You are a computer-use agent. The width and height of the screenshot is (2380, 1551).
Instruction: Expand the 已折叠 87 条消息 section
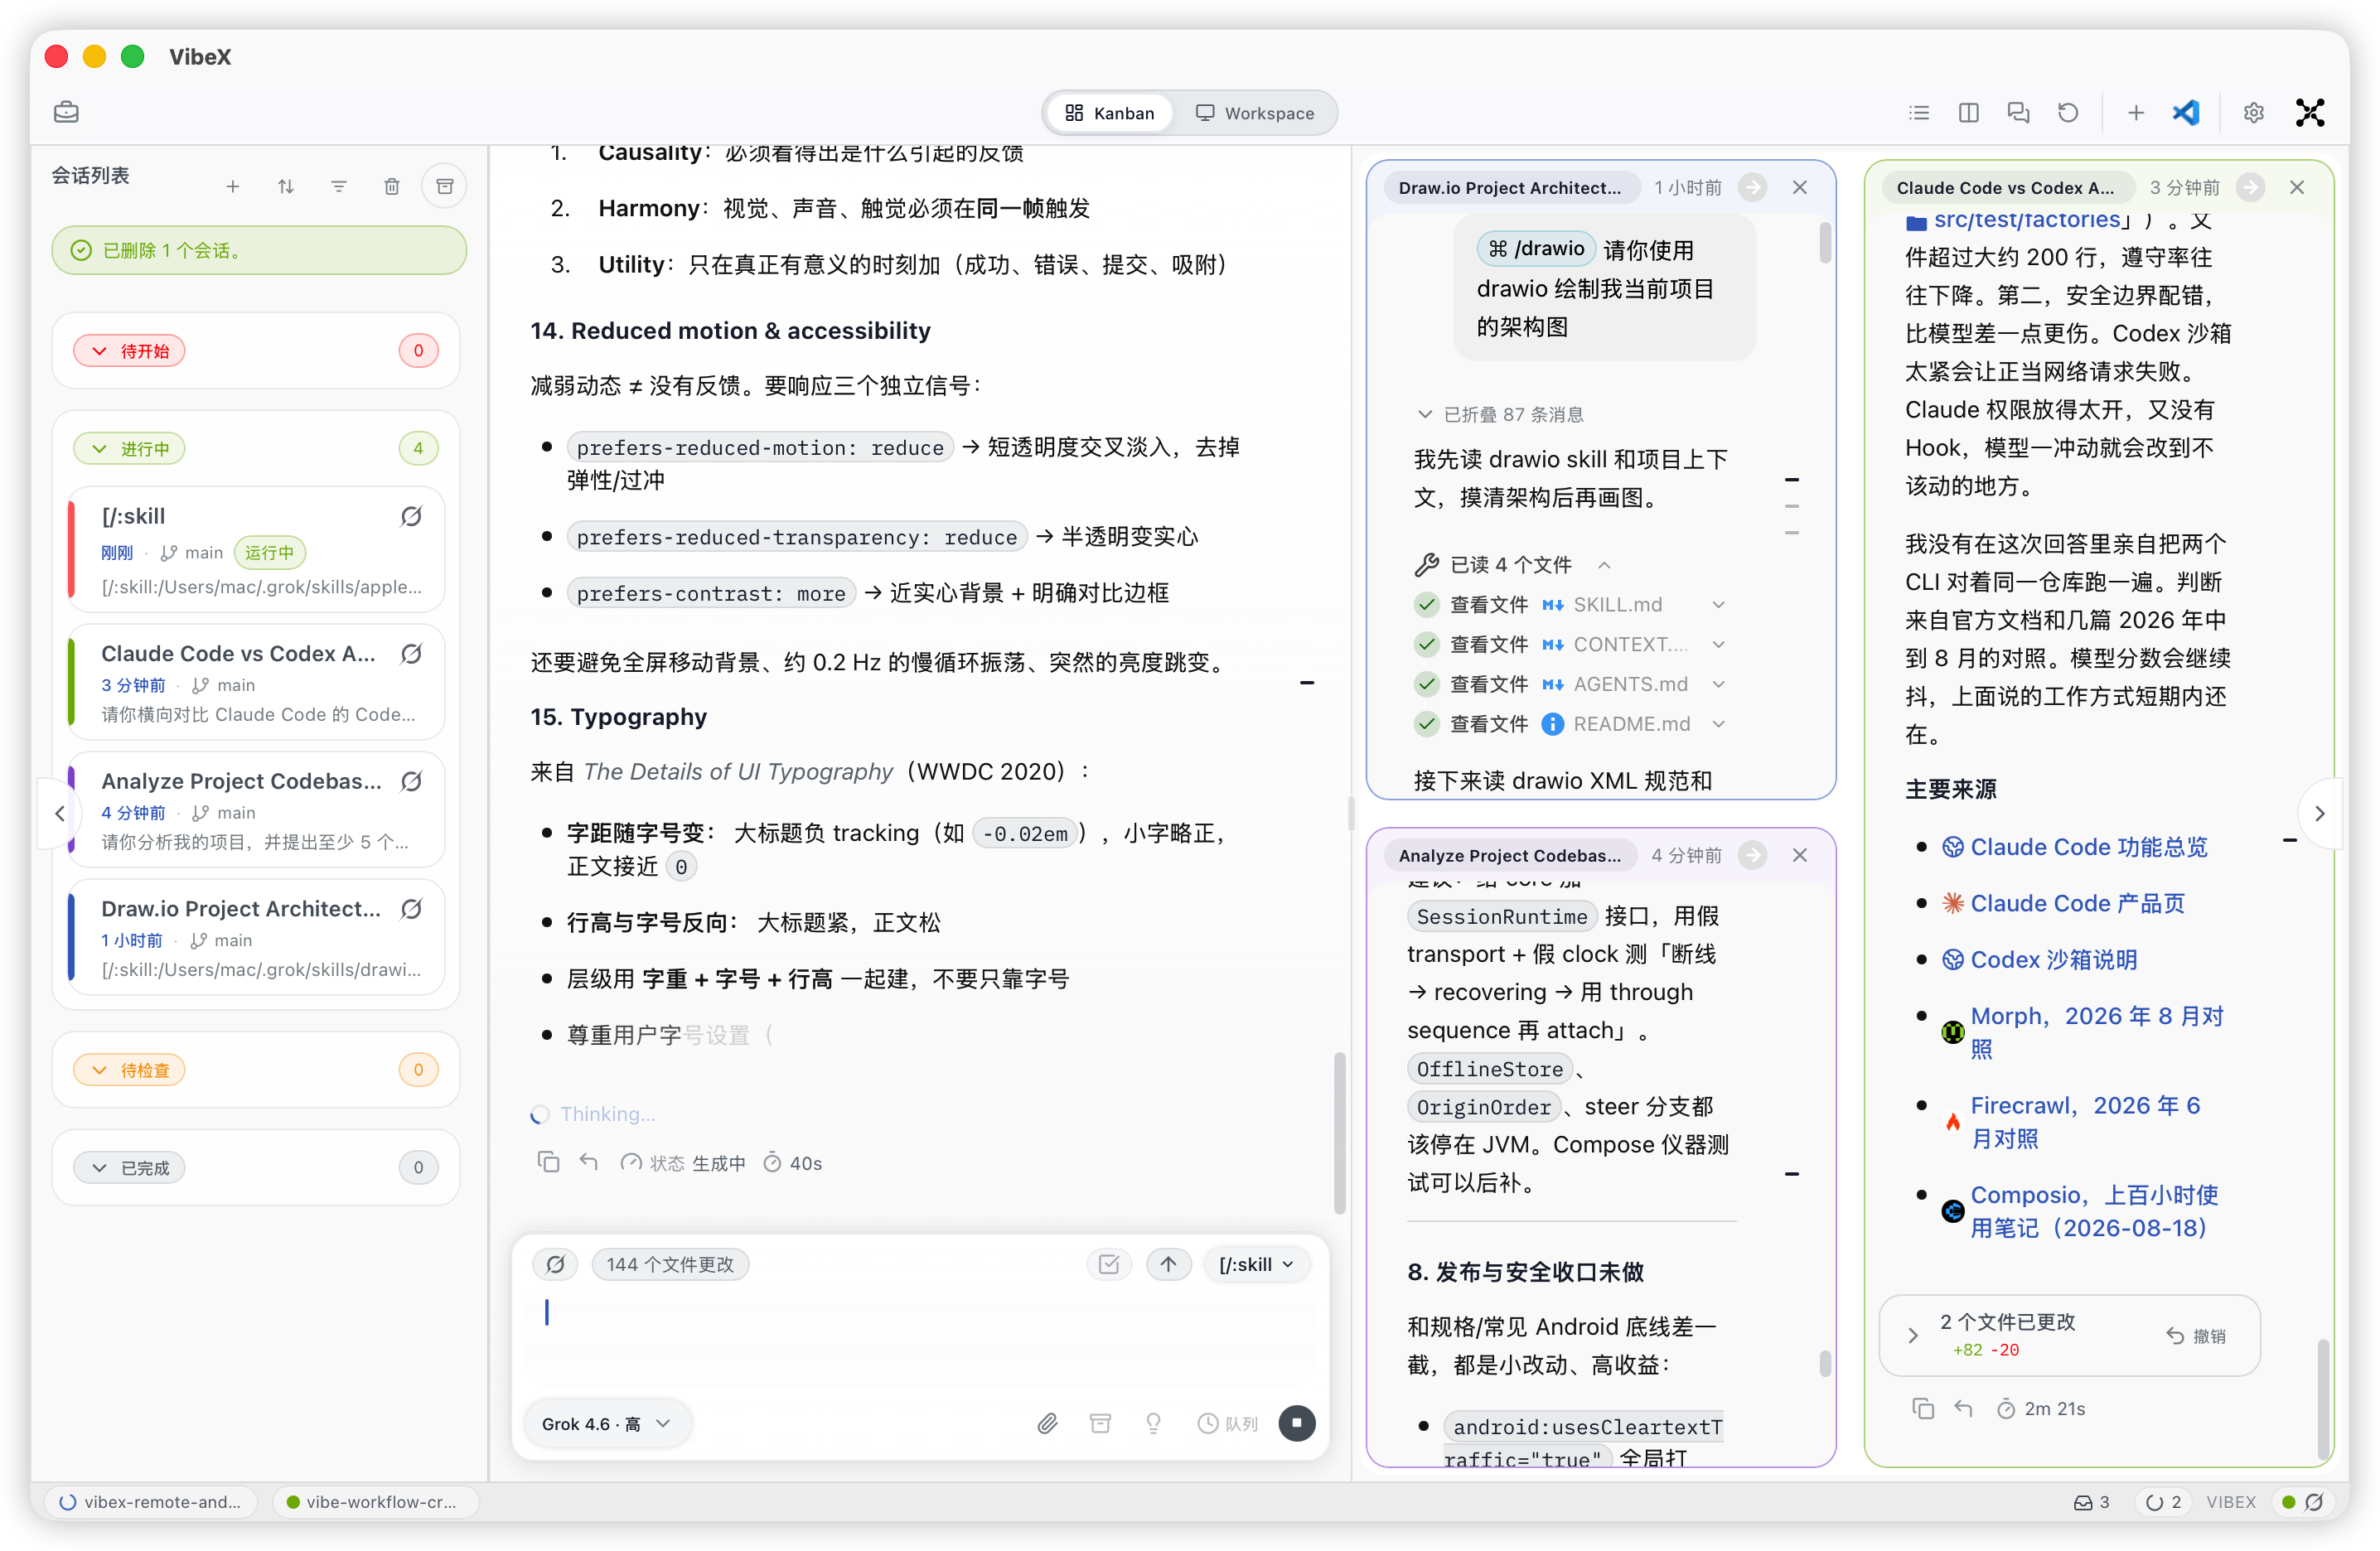tap(1501, 414)
